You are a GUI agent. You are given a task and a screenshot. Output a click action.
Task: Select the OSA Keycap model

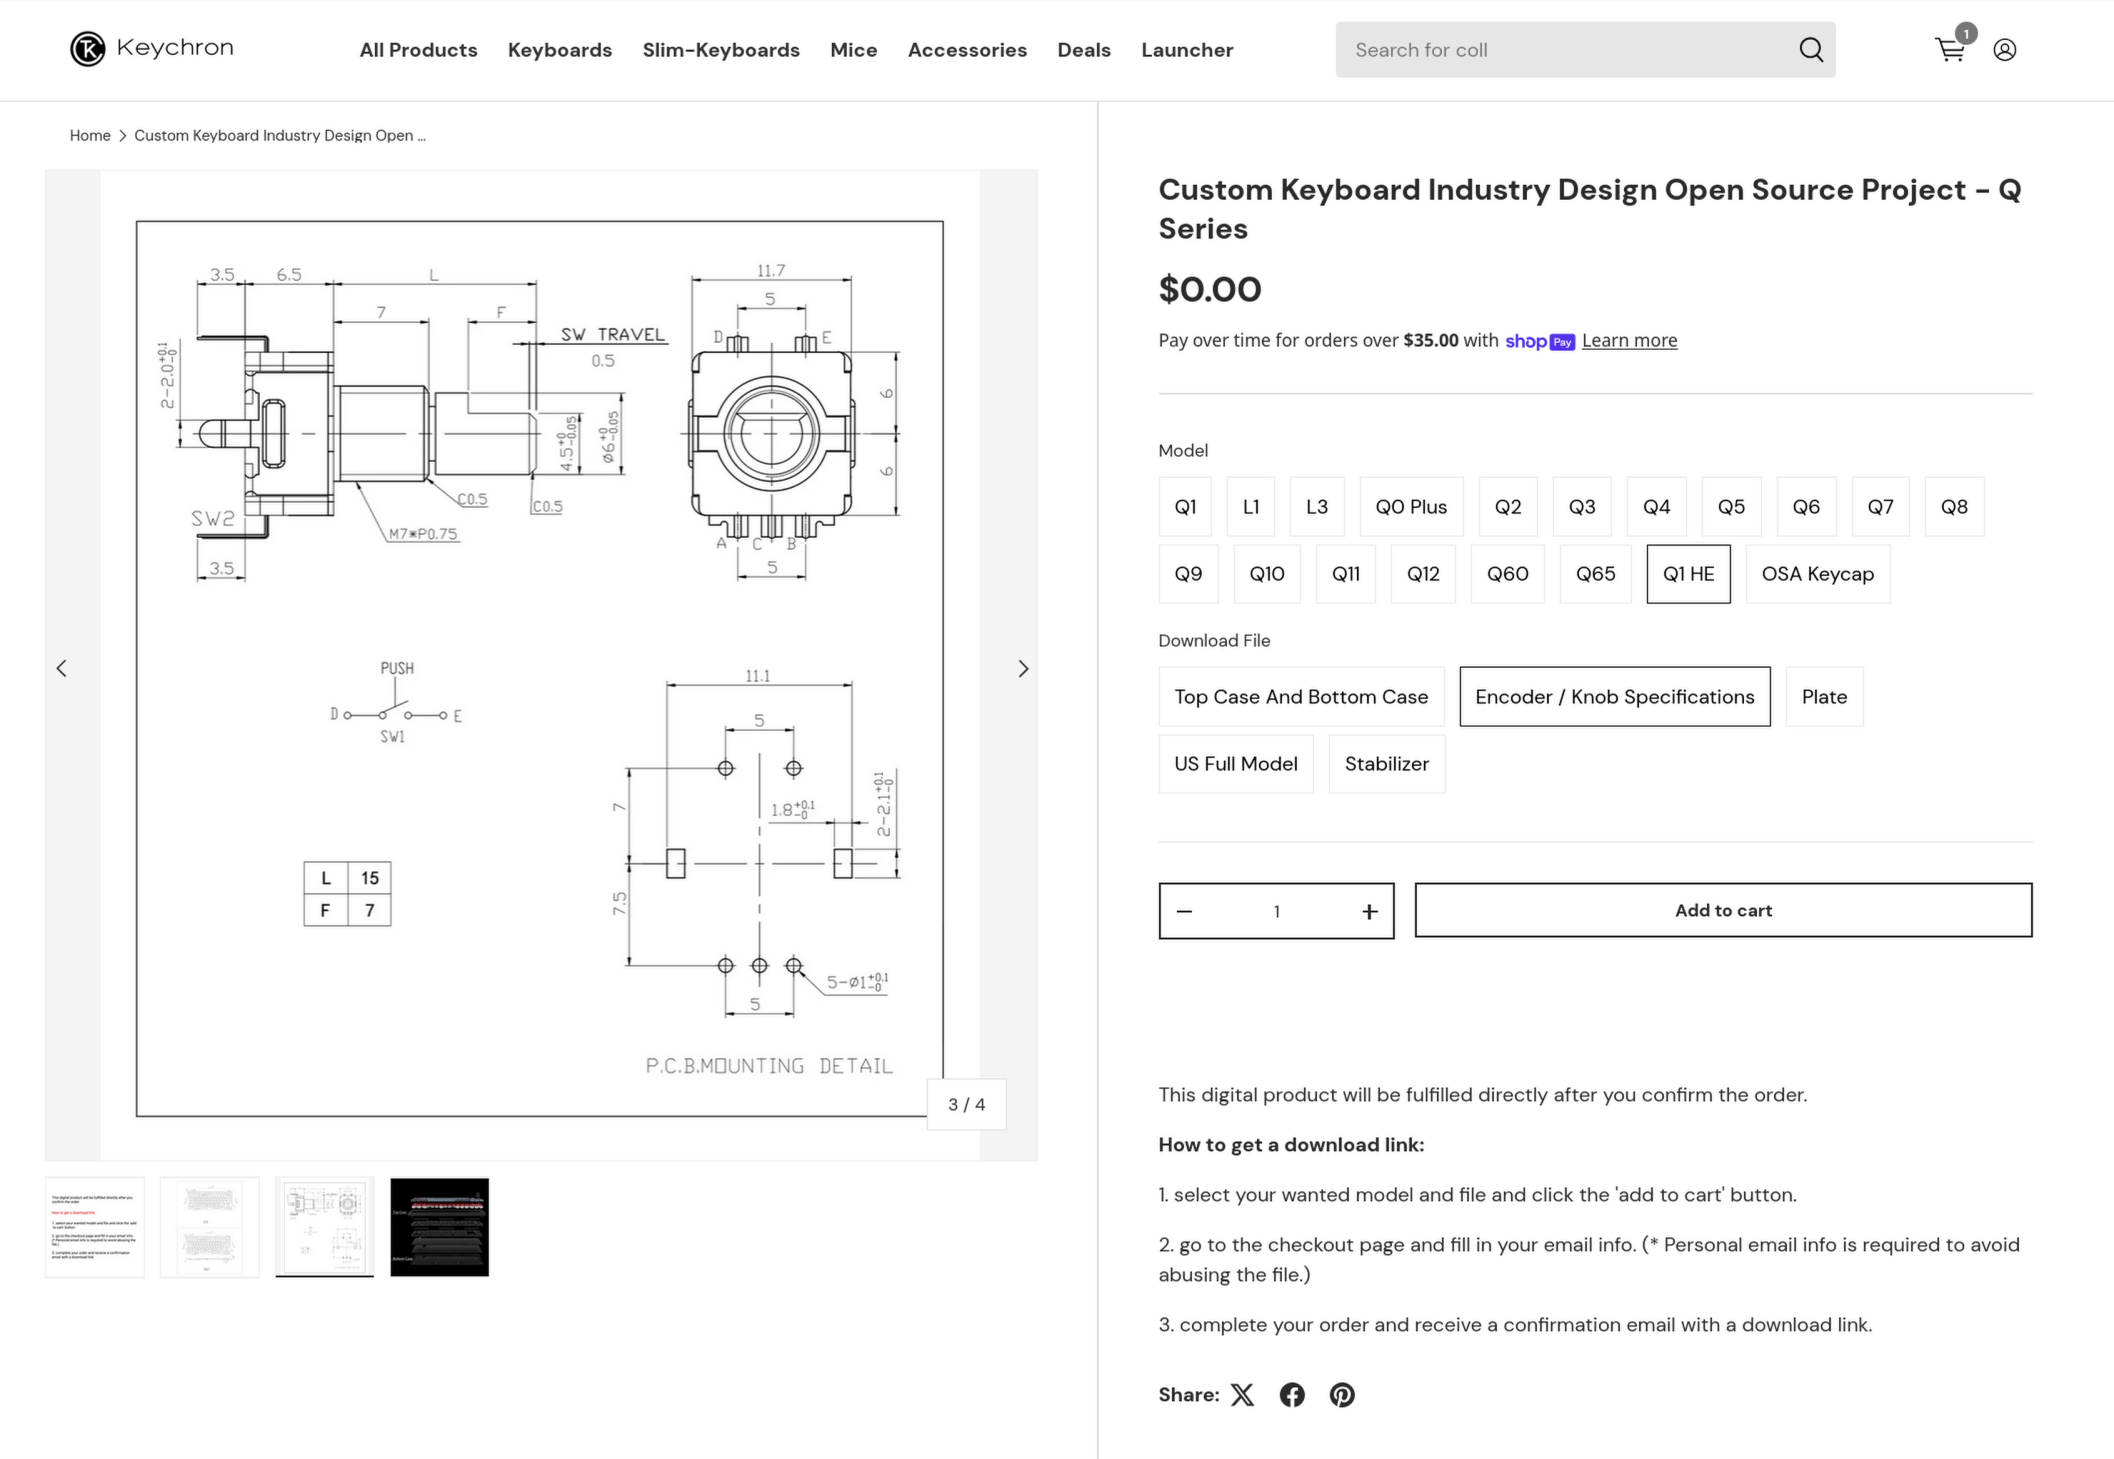[1817, 573]
